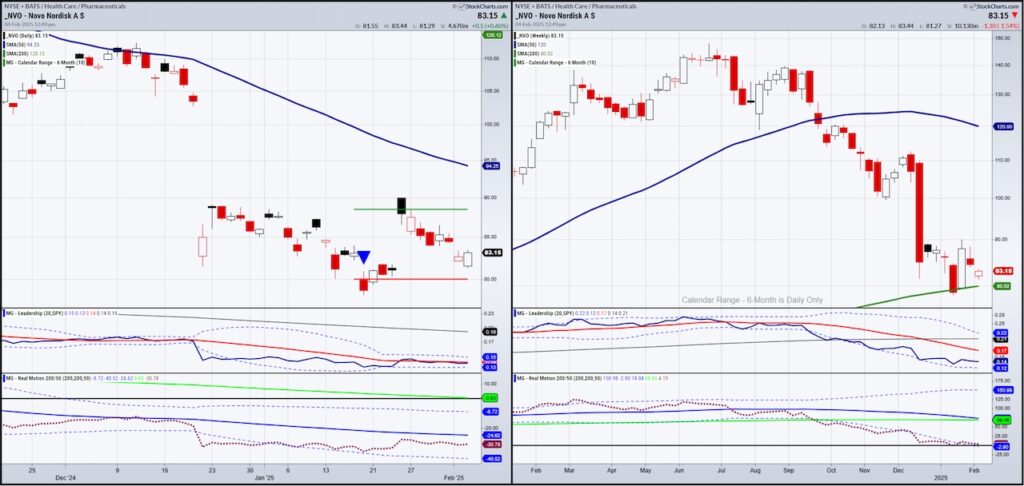This screenshot has width=1024, height=486.
Task: Click the green calendar range high line on daily chart
Action: click(x=410, y=209)
